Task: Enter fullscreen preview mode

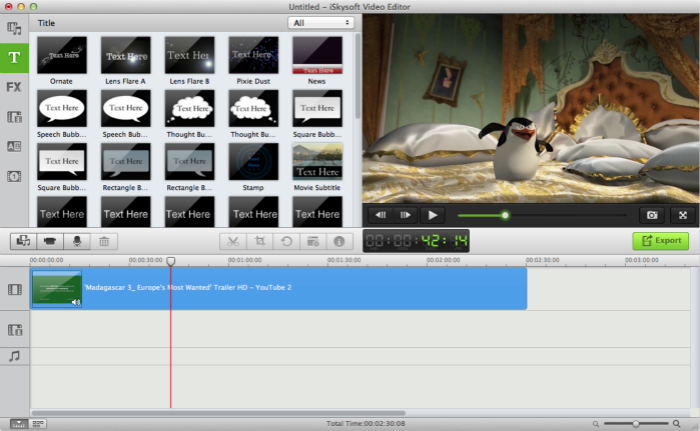Action: pyautogui.click(x=683, y=215)
